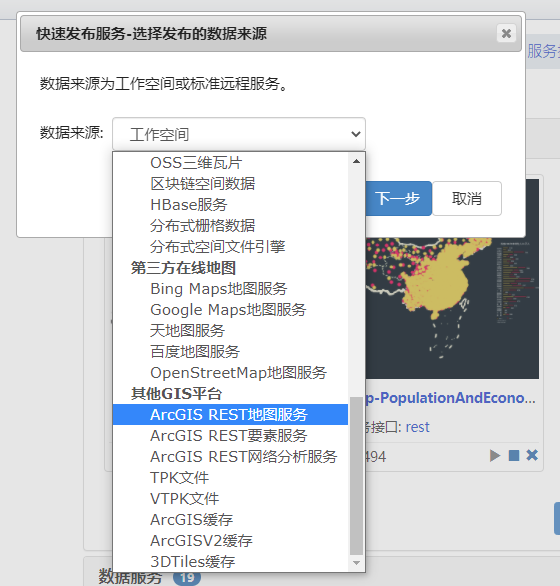Viewport: 560px width, 586px height.
Task: Open the China population map thumbnail
Action: point(452,308)
